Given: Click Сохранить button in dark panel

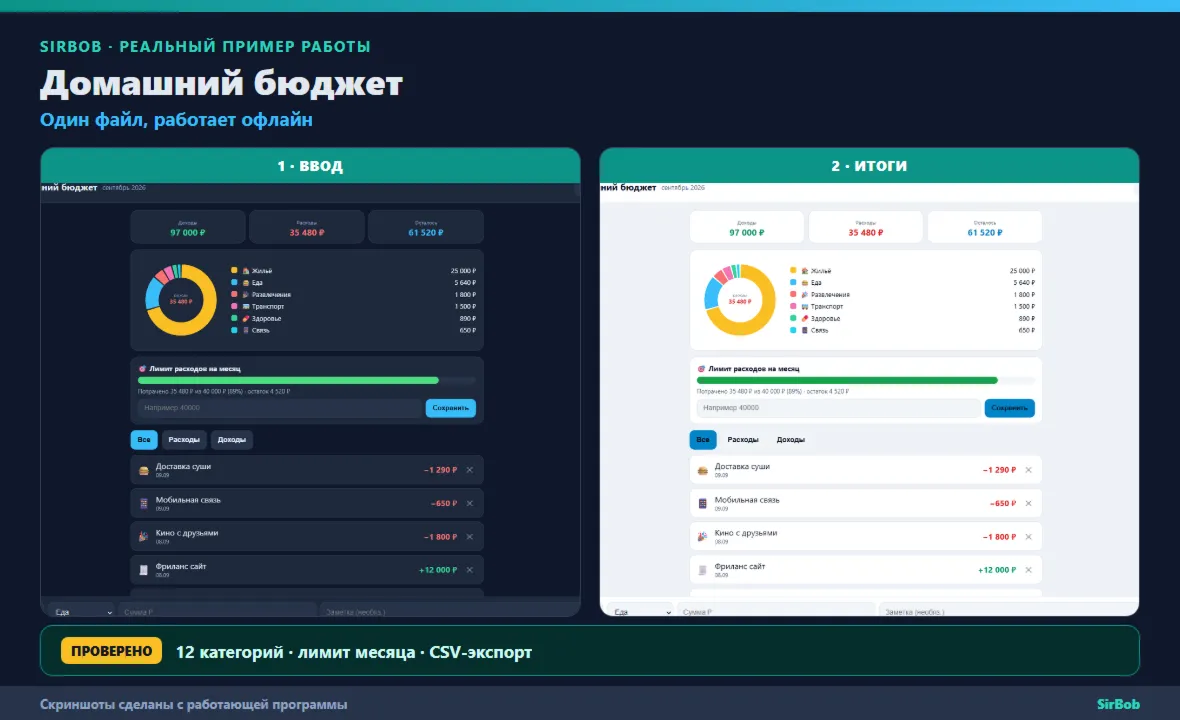Looking at the screenshot, I should point(451,408).
